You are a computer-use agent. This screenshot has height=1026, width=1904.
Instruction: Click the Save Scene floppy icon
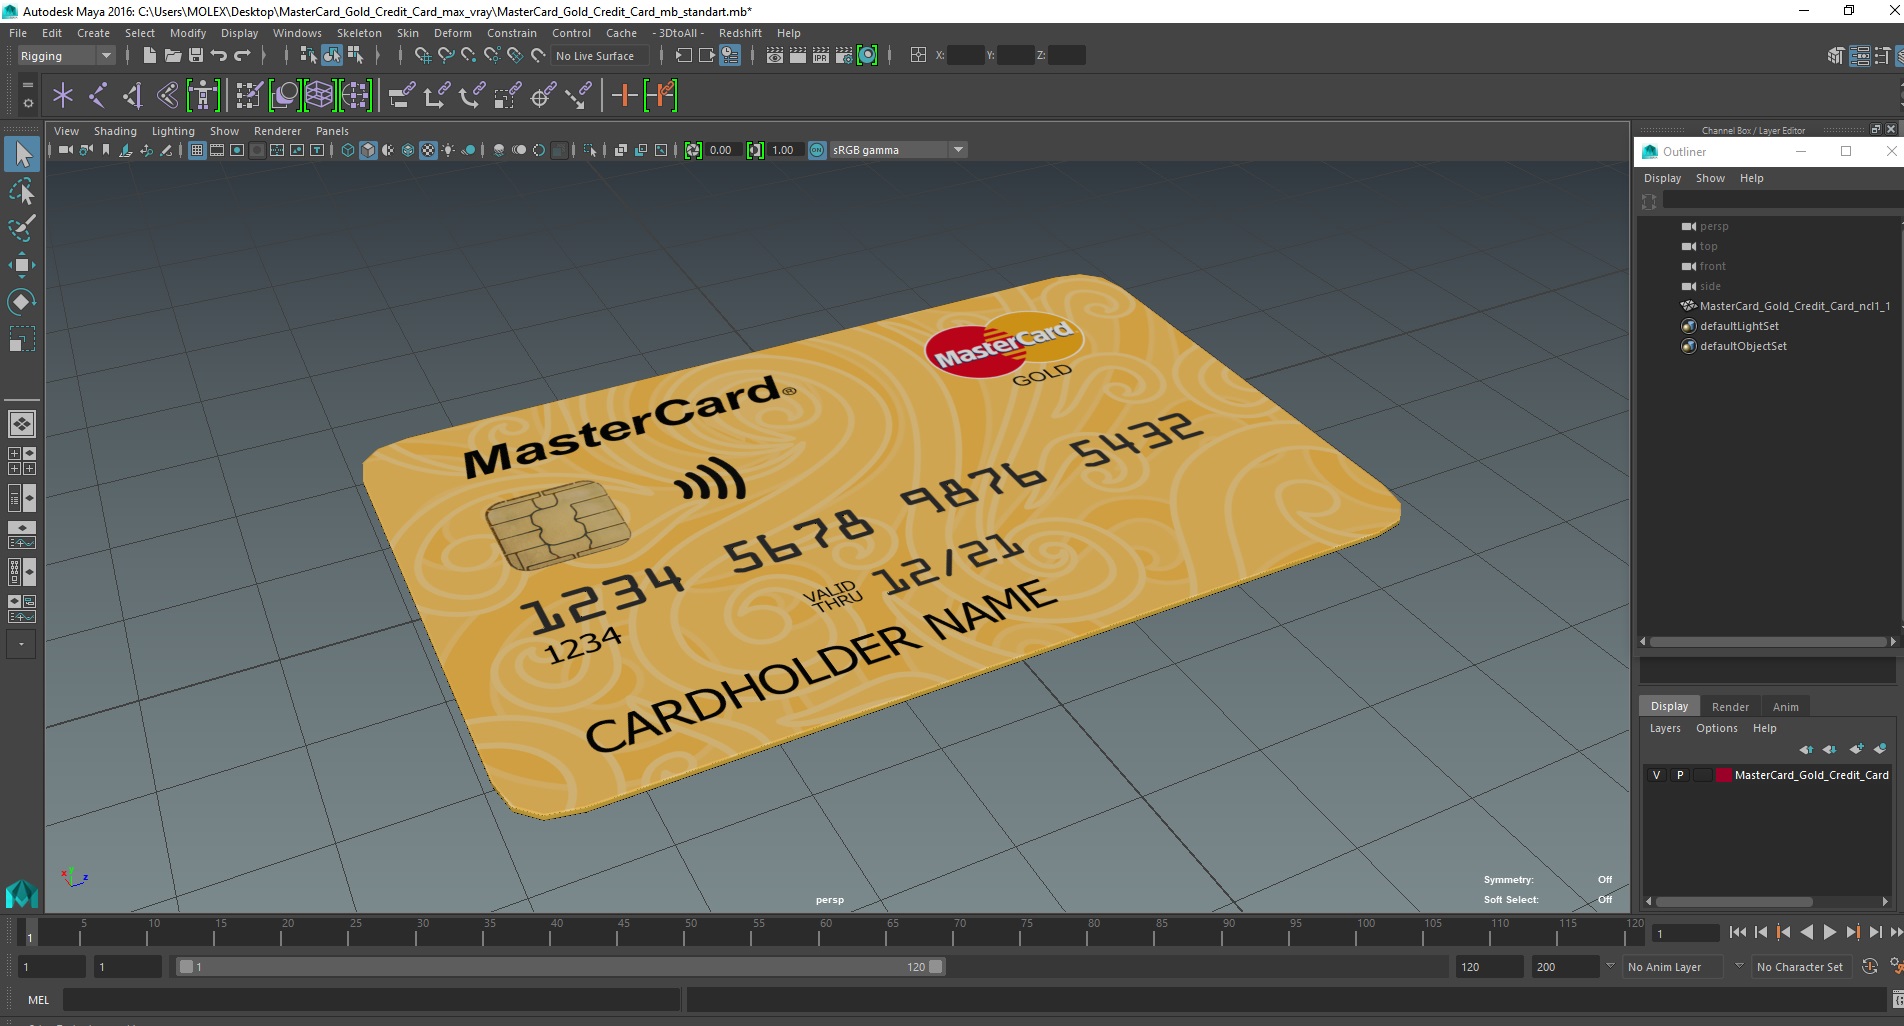pos(196,56)
